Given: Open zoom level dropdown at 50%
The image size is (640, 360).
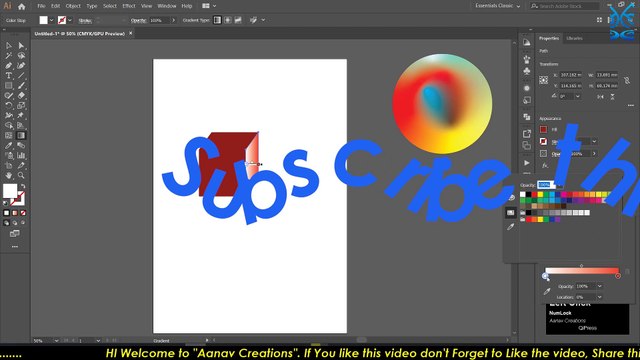Looking at the screenshot, I should pyautogui.click(x=56, y=340).
